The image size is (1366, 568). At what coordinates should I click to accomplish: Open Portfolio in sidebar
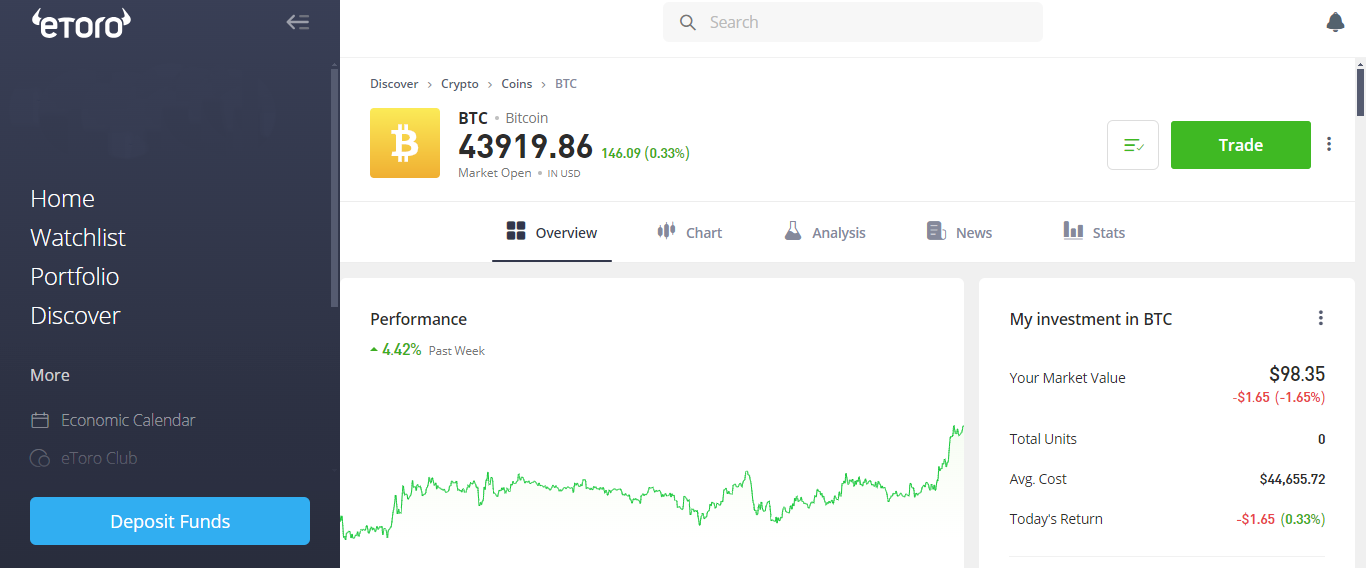(x=75, y=277)
